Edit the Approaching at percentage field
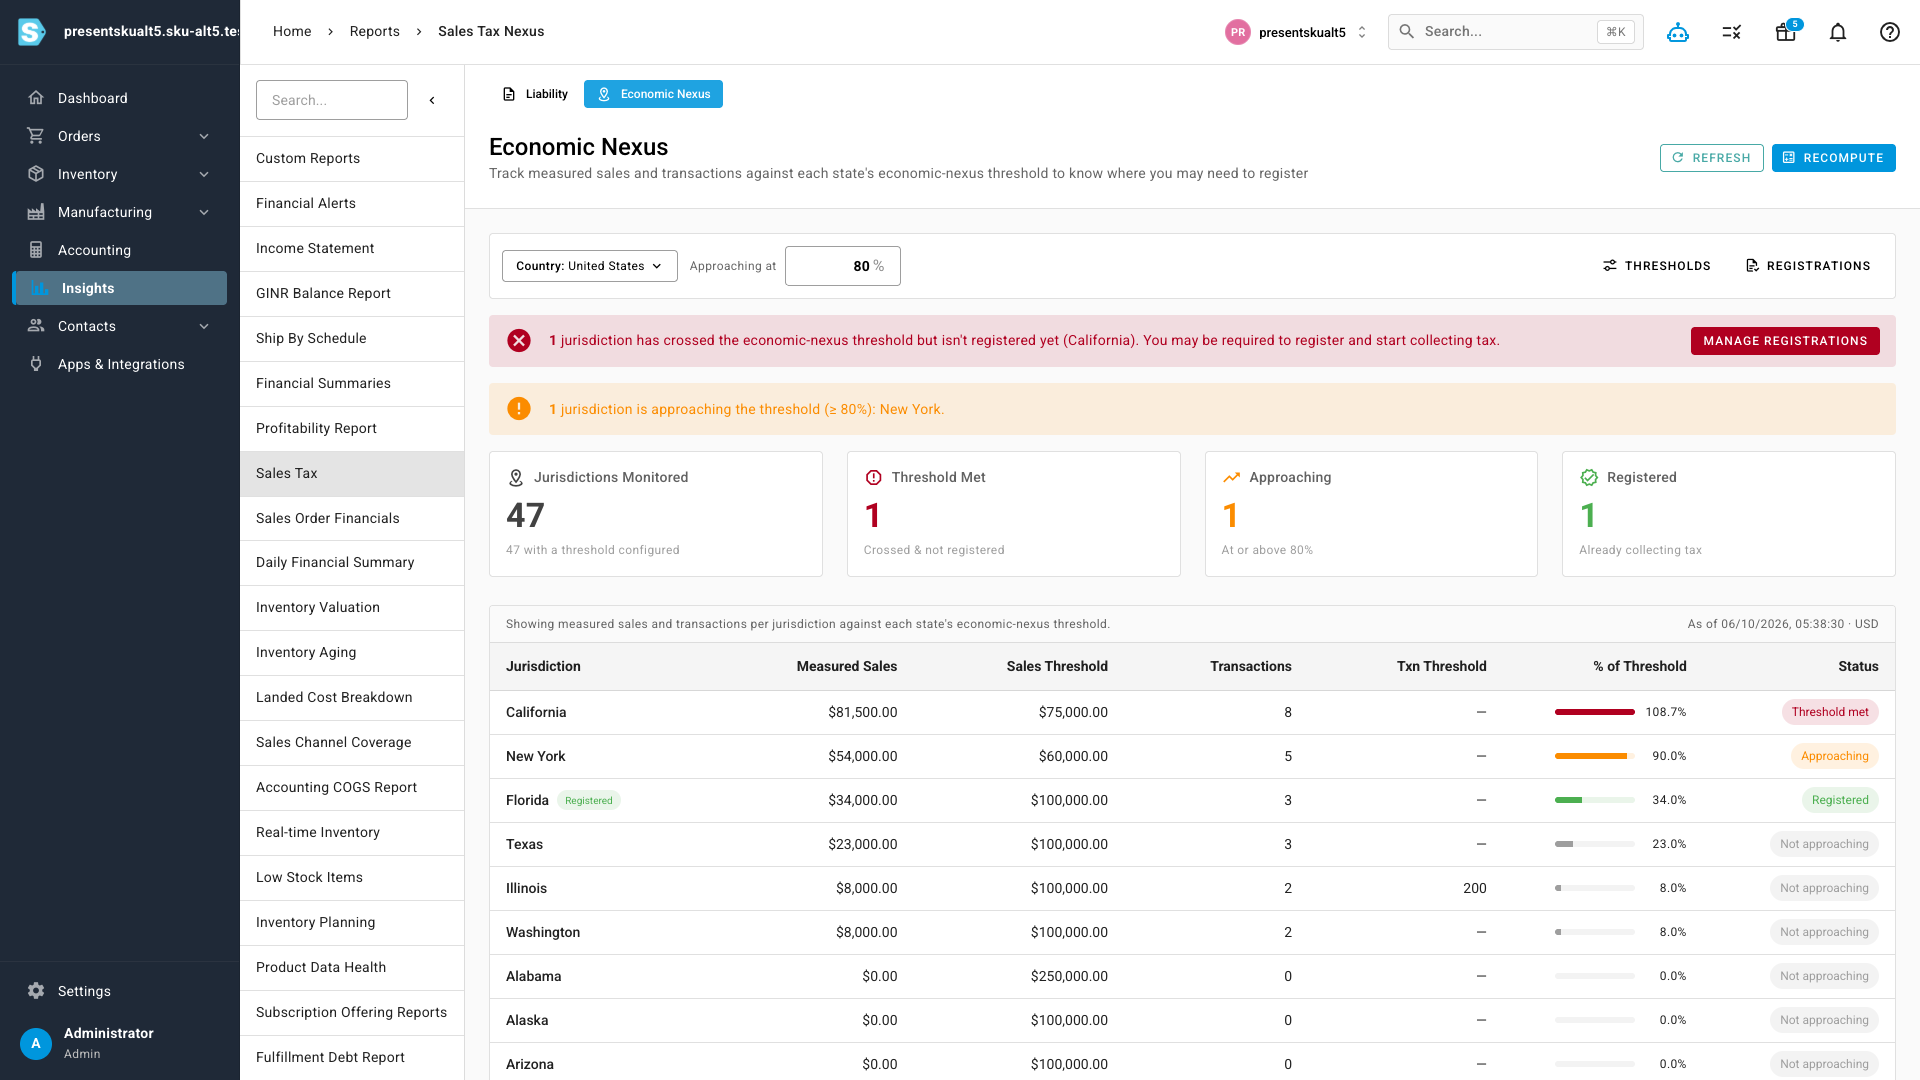 [842, 266]
